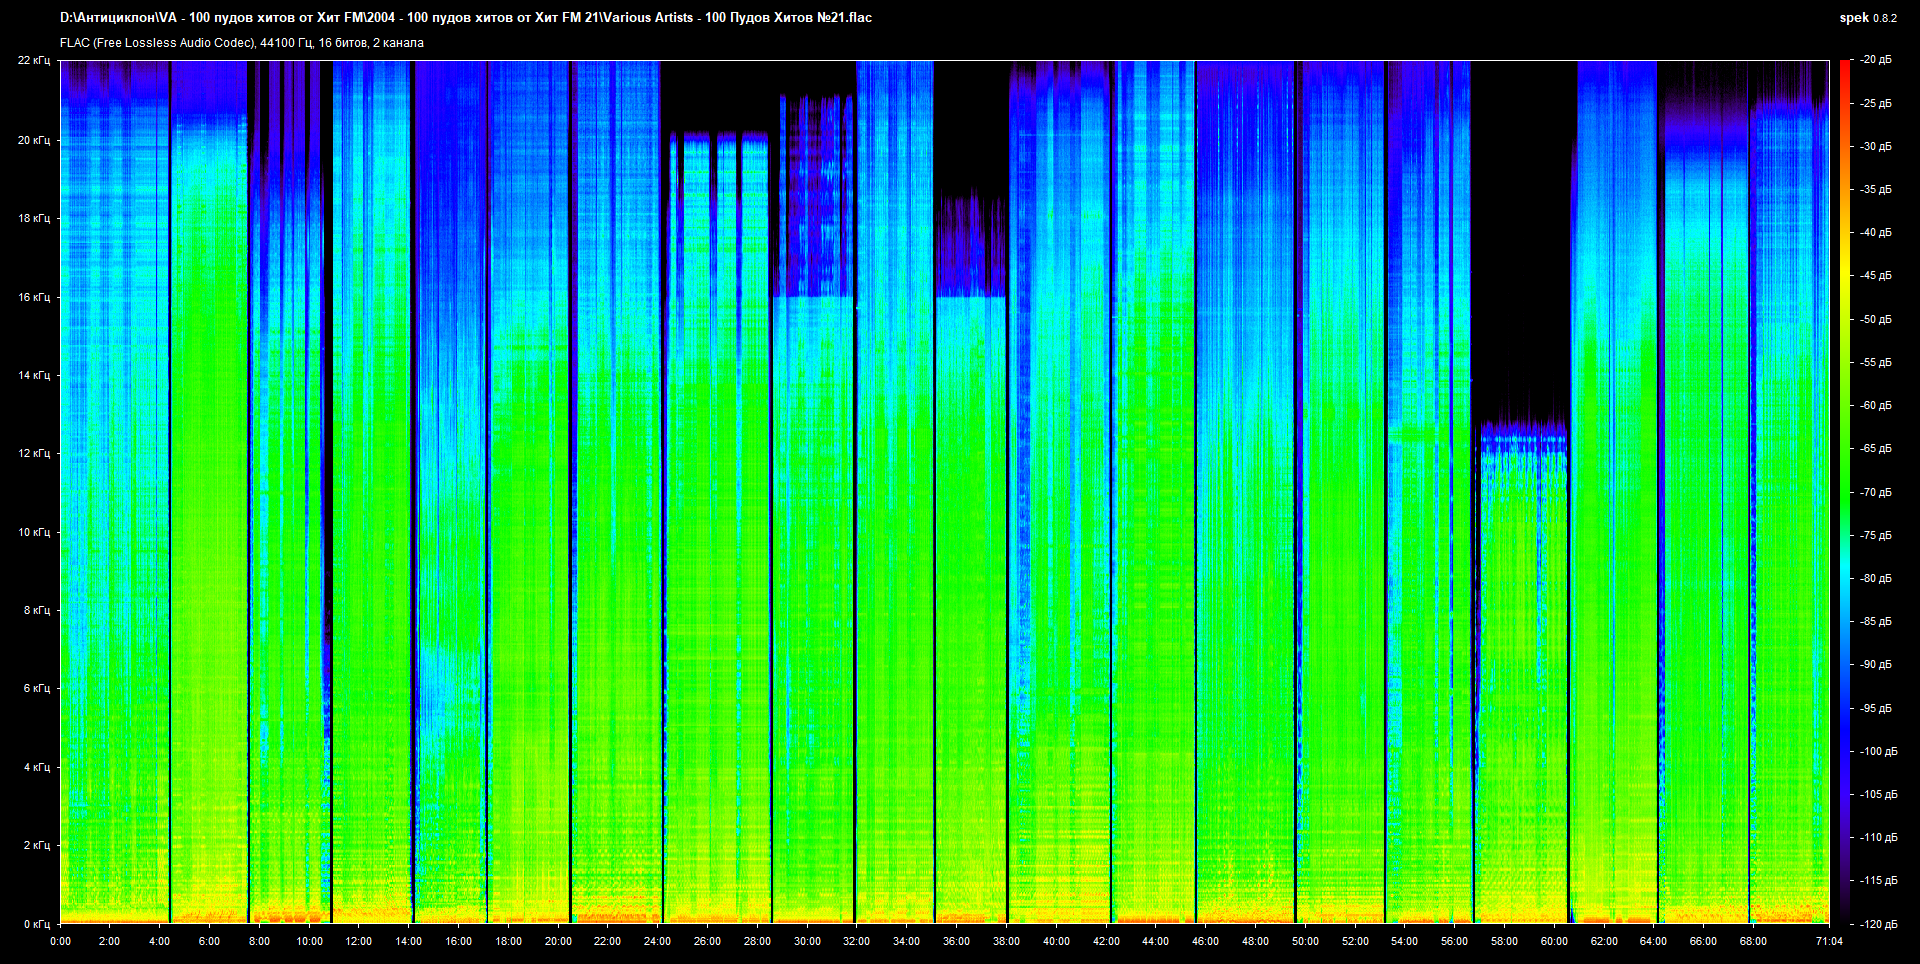This screenshot has height=964, width=1920.
Task: Select the 42:00 time marker
Action: tap(1106, 941)
